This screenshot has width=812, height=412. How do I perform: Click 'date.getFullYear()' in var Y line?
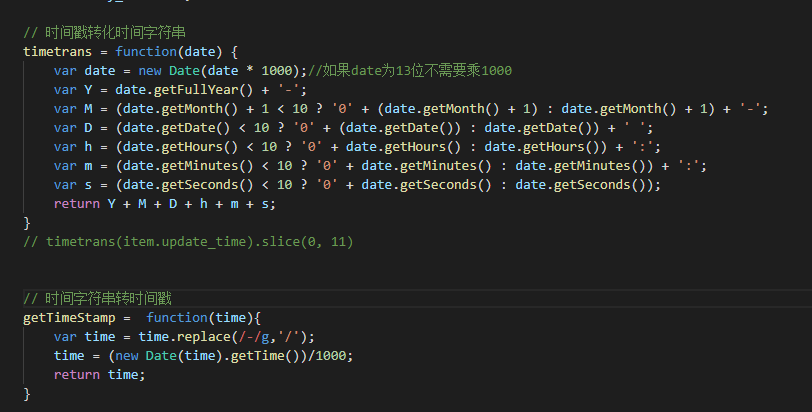[184, 90]
